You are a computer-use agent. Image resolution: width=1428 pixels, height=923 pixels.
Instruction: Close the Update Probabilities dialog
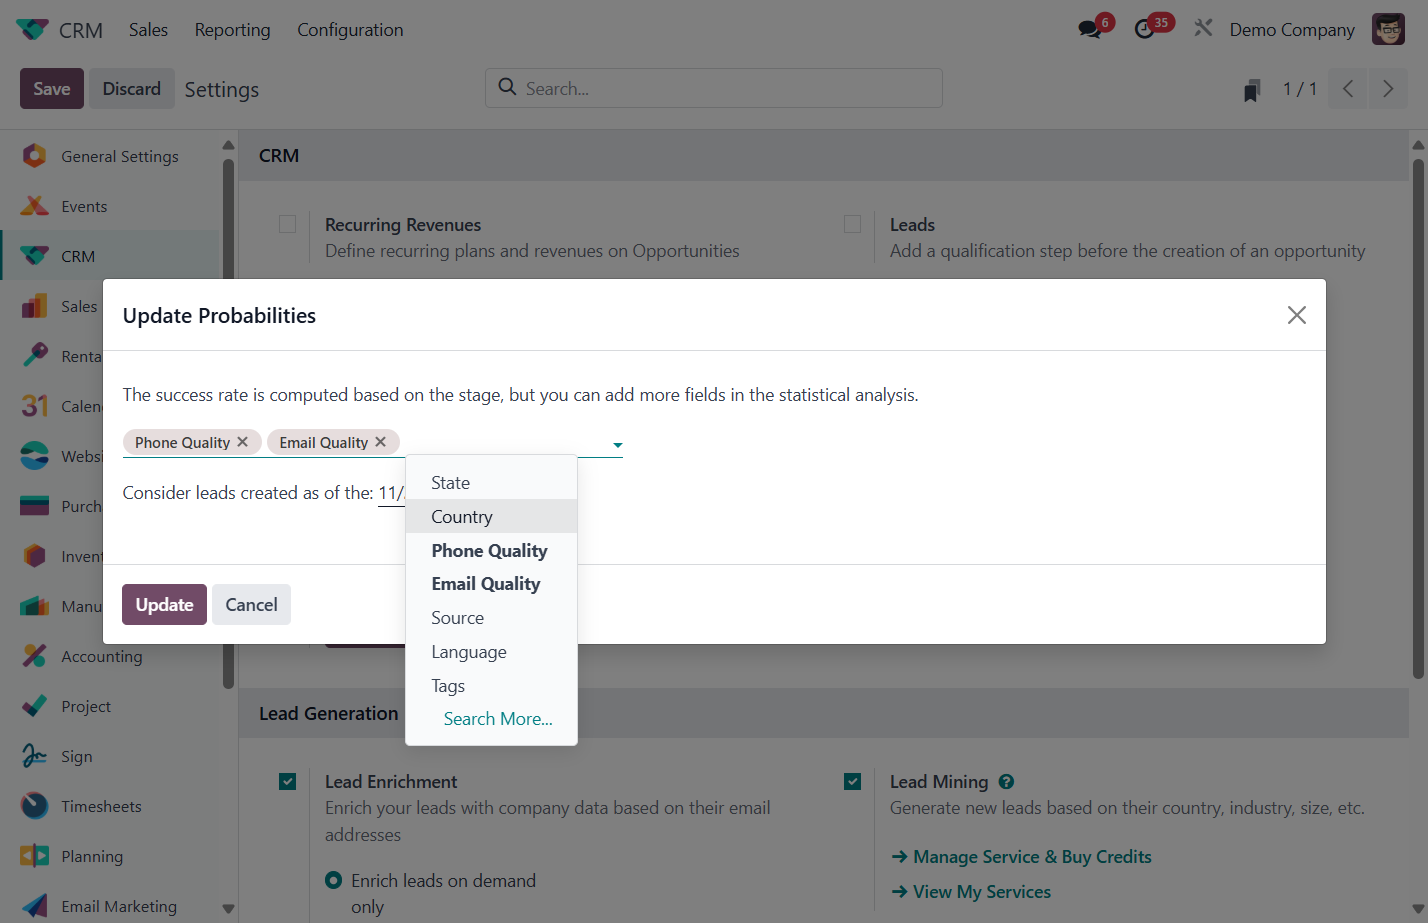(x=1297, y=315)
